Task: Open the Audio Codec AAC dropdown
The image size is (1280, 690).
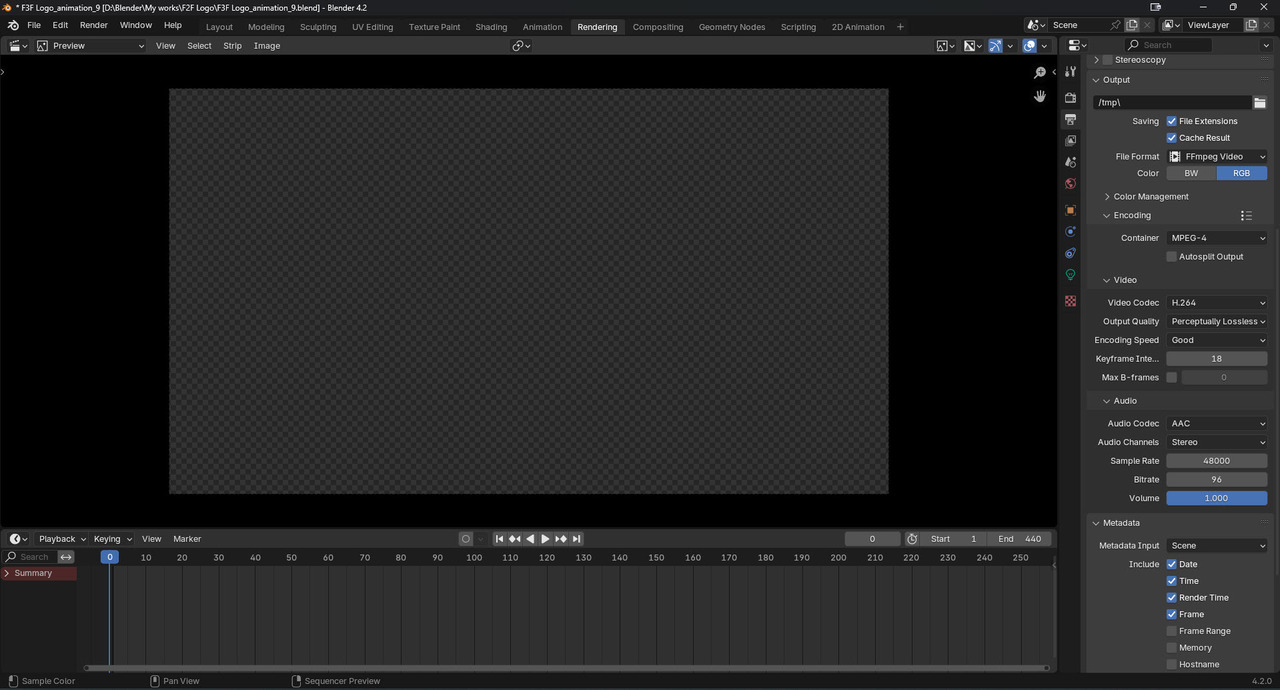Action: click(1217, 424)
